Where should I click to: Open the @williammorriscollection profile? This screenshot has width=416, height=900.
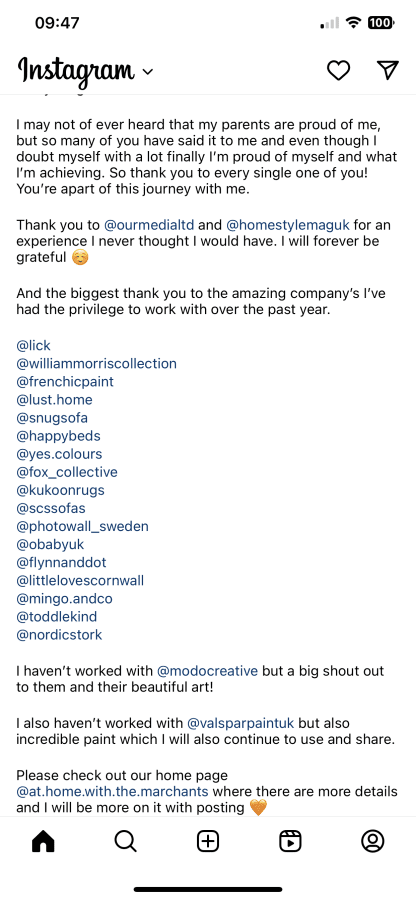(x=96, y=363)
